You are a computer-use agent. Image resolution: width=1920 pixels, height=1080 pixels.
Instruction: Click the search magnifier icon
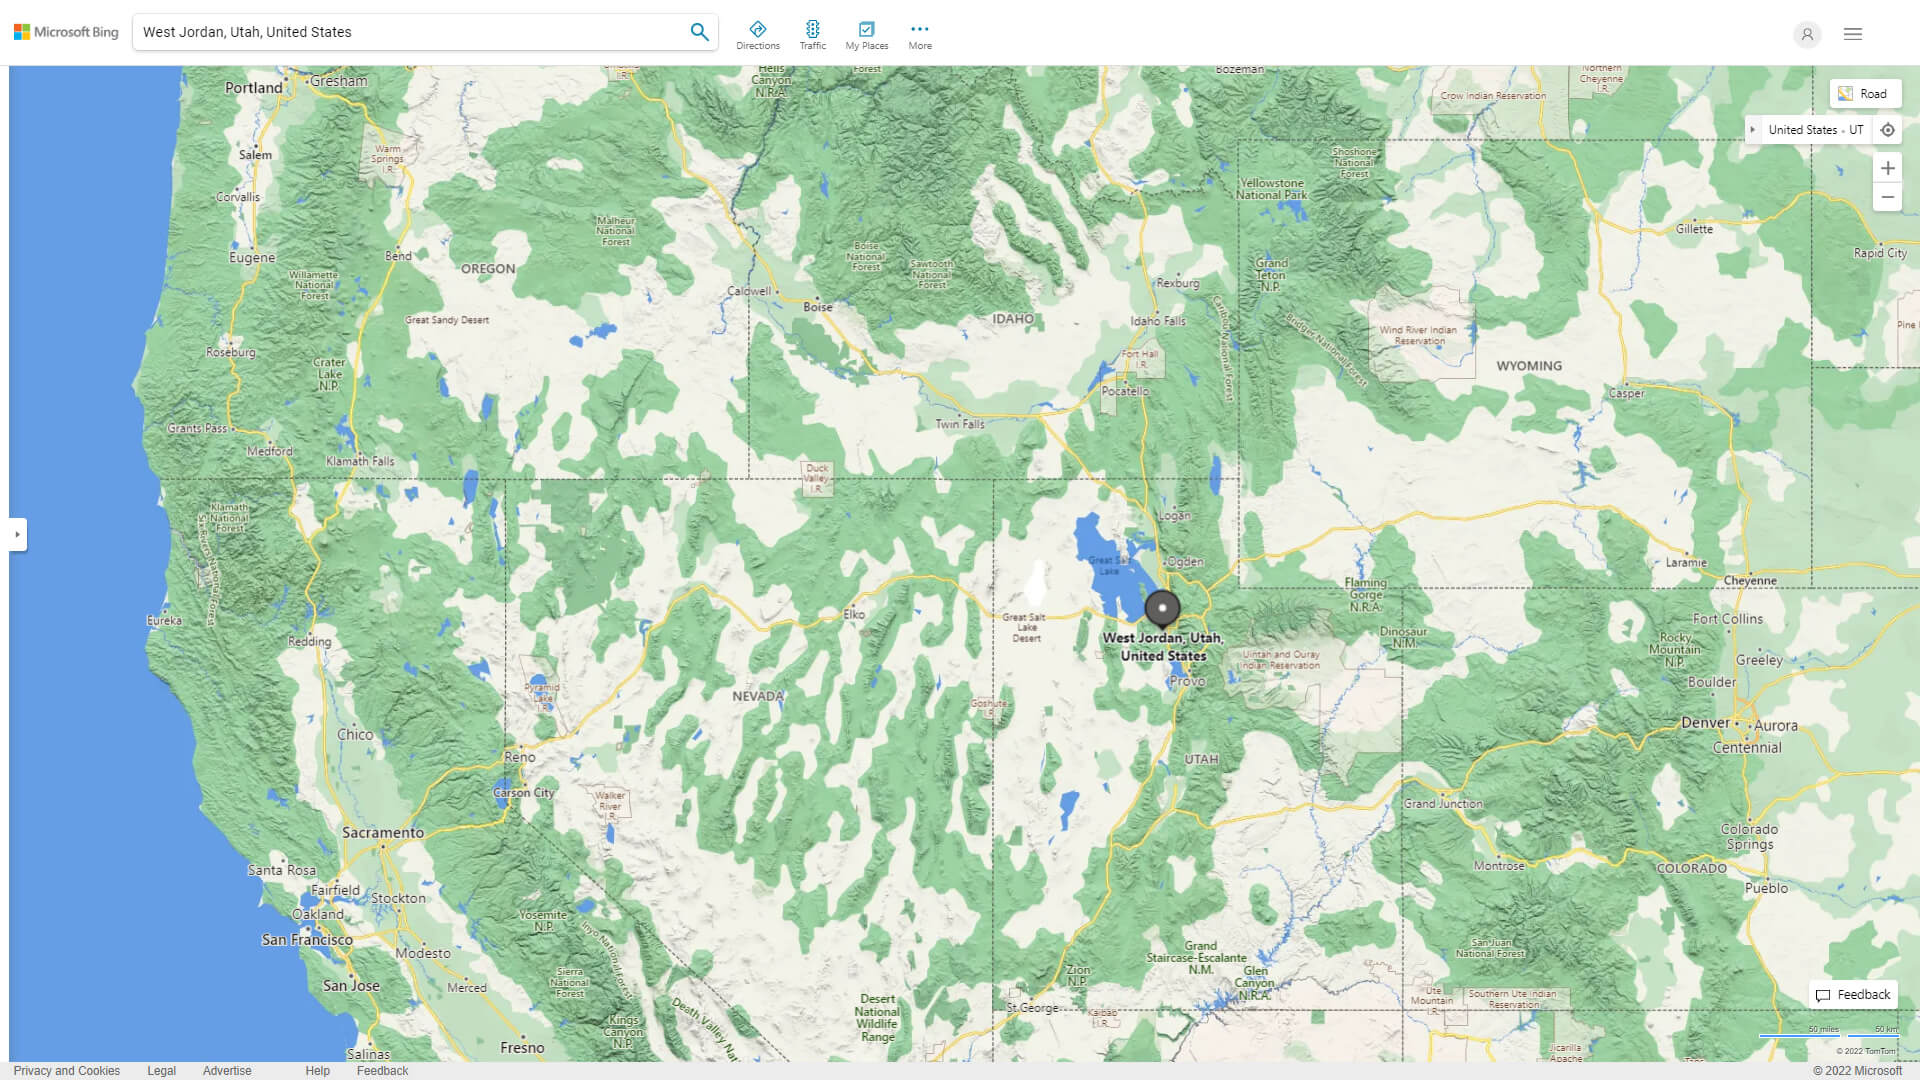pyautogui.click(x=699, y=31)
